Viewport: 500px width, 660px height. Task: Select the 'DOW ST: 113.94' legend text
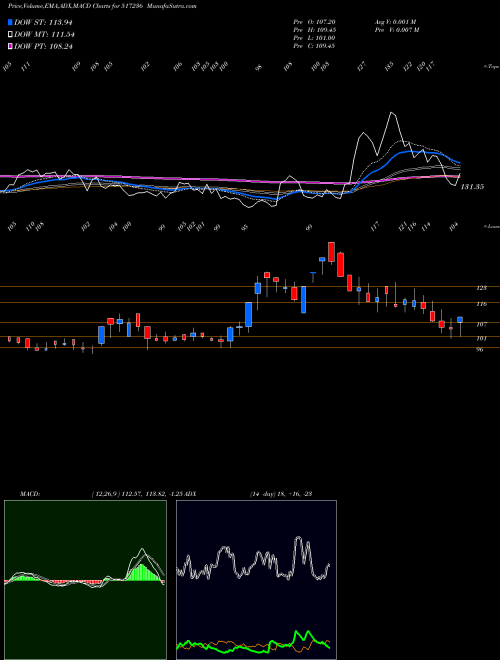[x=44, y=22]
